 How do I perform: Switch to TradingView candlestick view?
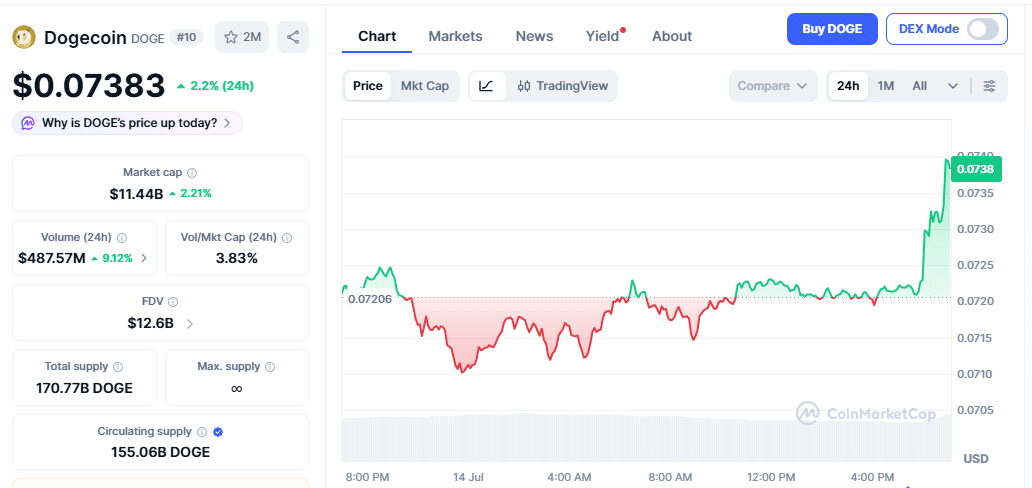click(x=562, y=86)
